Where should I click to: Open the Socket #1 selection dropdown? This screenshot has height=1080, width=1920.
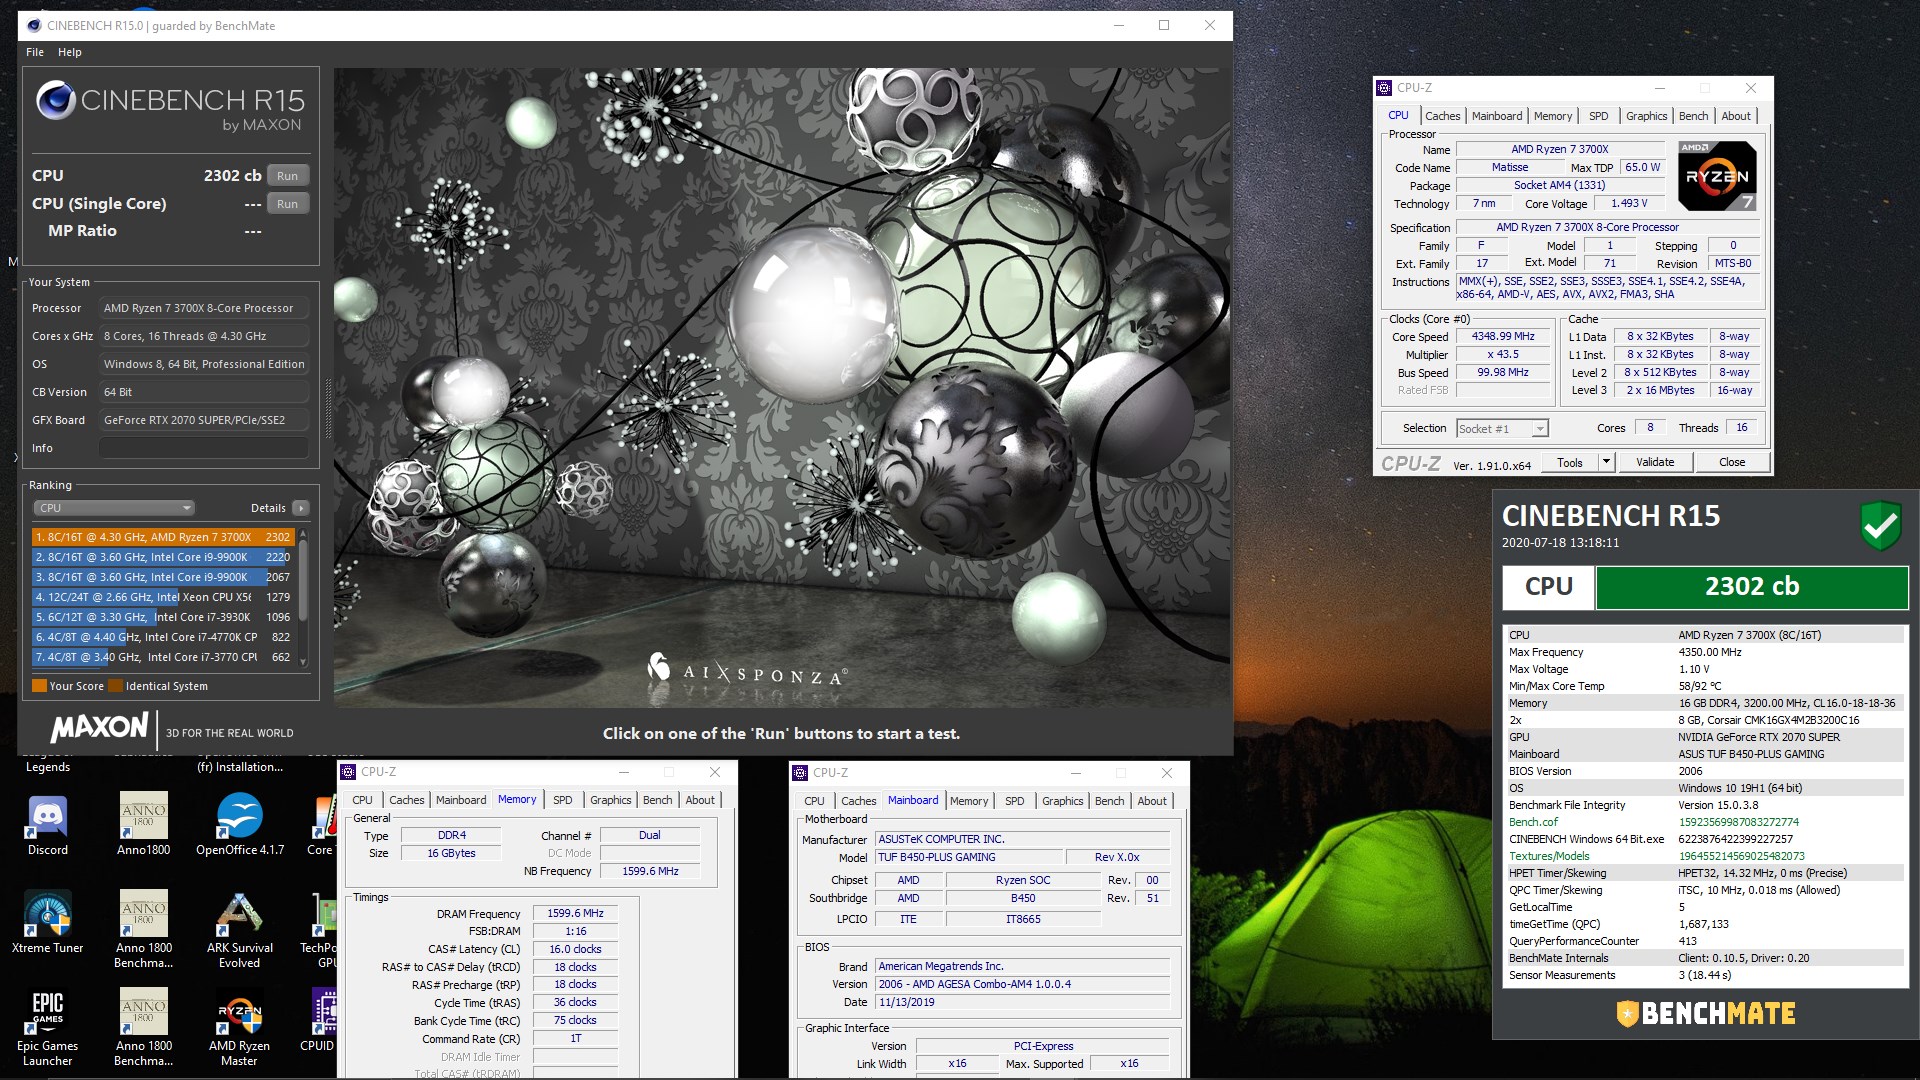point(1502,429)
